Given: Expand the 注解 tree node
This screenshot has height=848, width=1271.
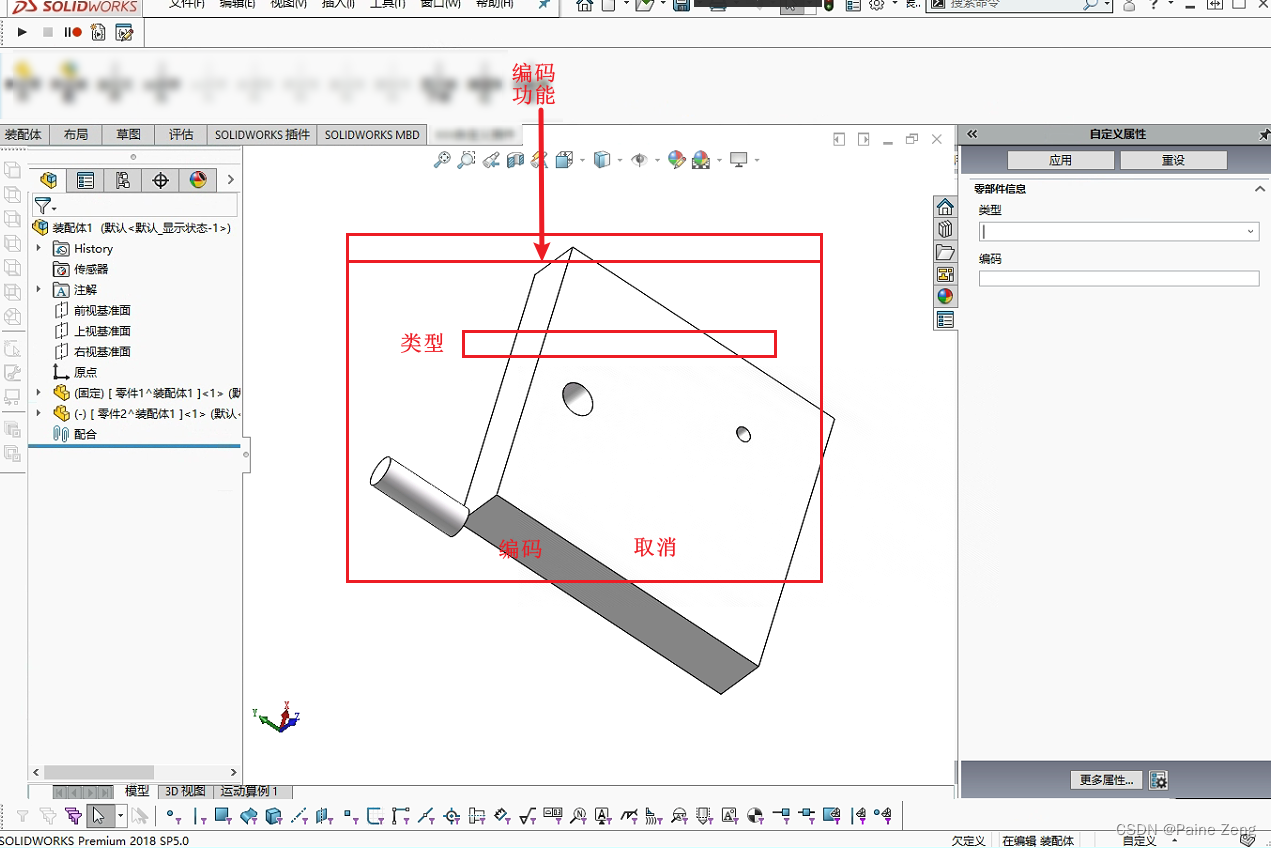Looking at the screenshot, I should [x=39, y=289].
